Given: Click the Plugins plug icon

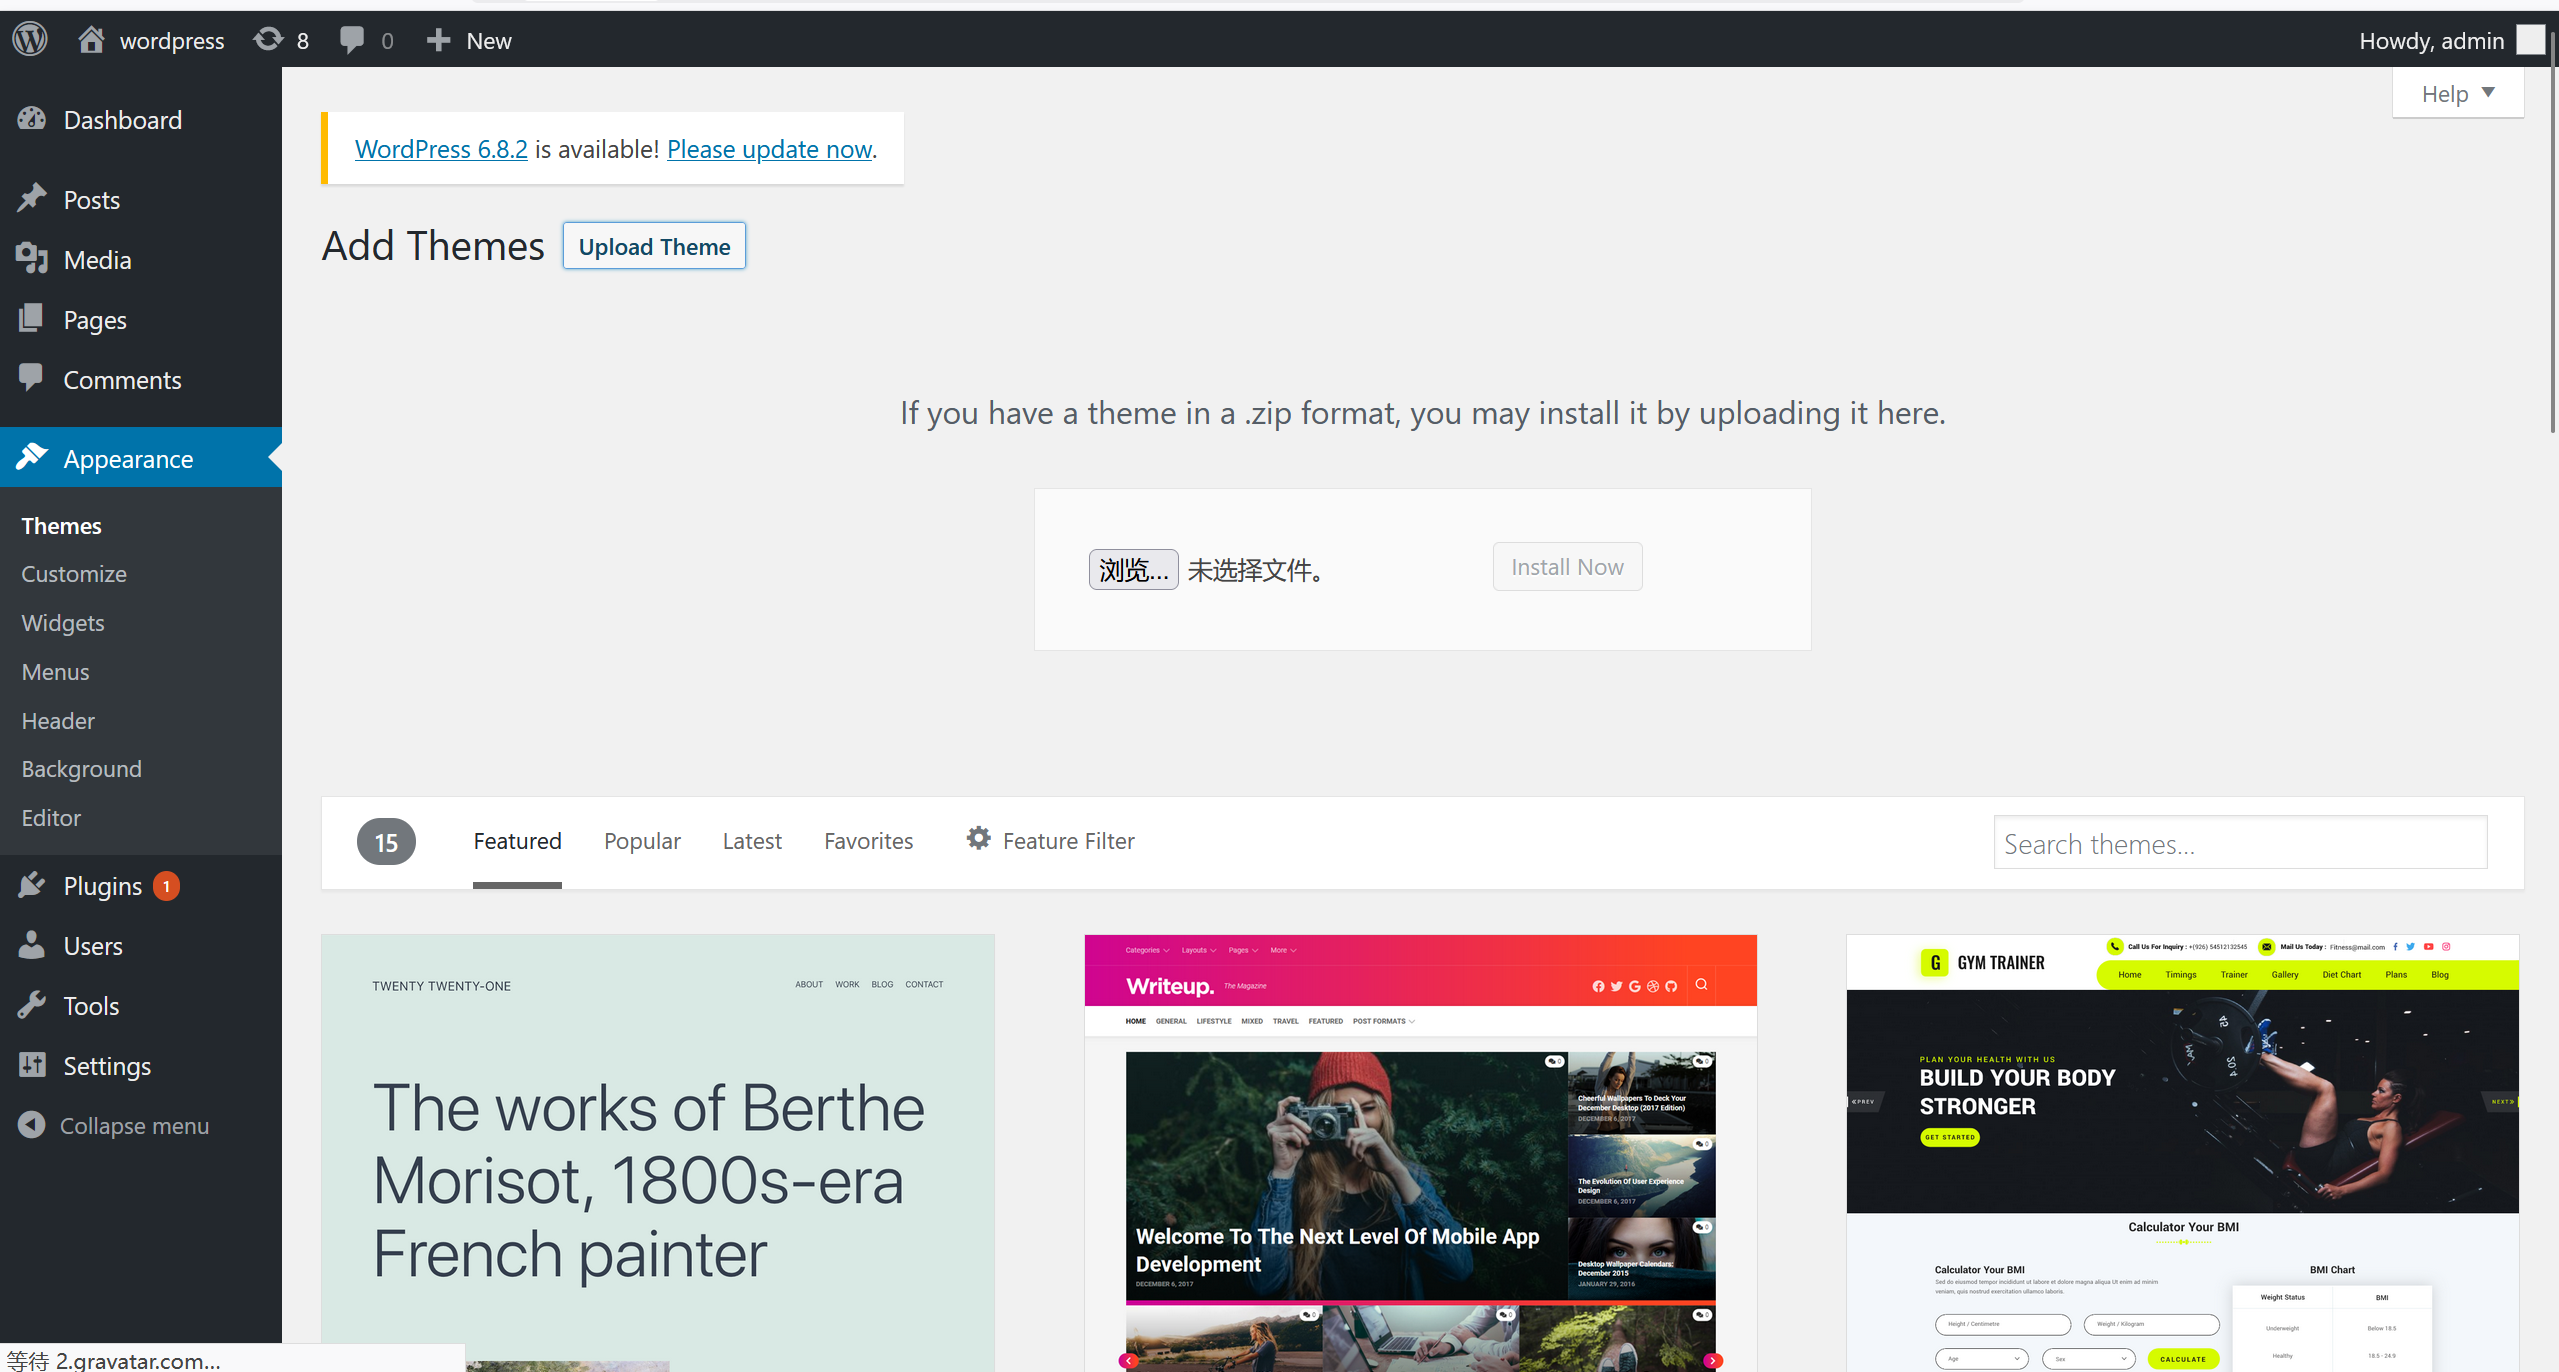Looking at the screenshot, I should tap(32, 885).
